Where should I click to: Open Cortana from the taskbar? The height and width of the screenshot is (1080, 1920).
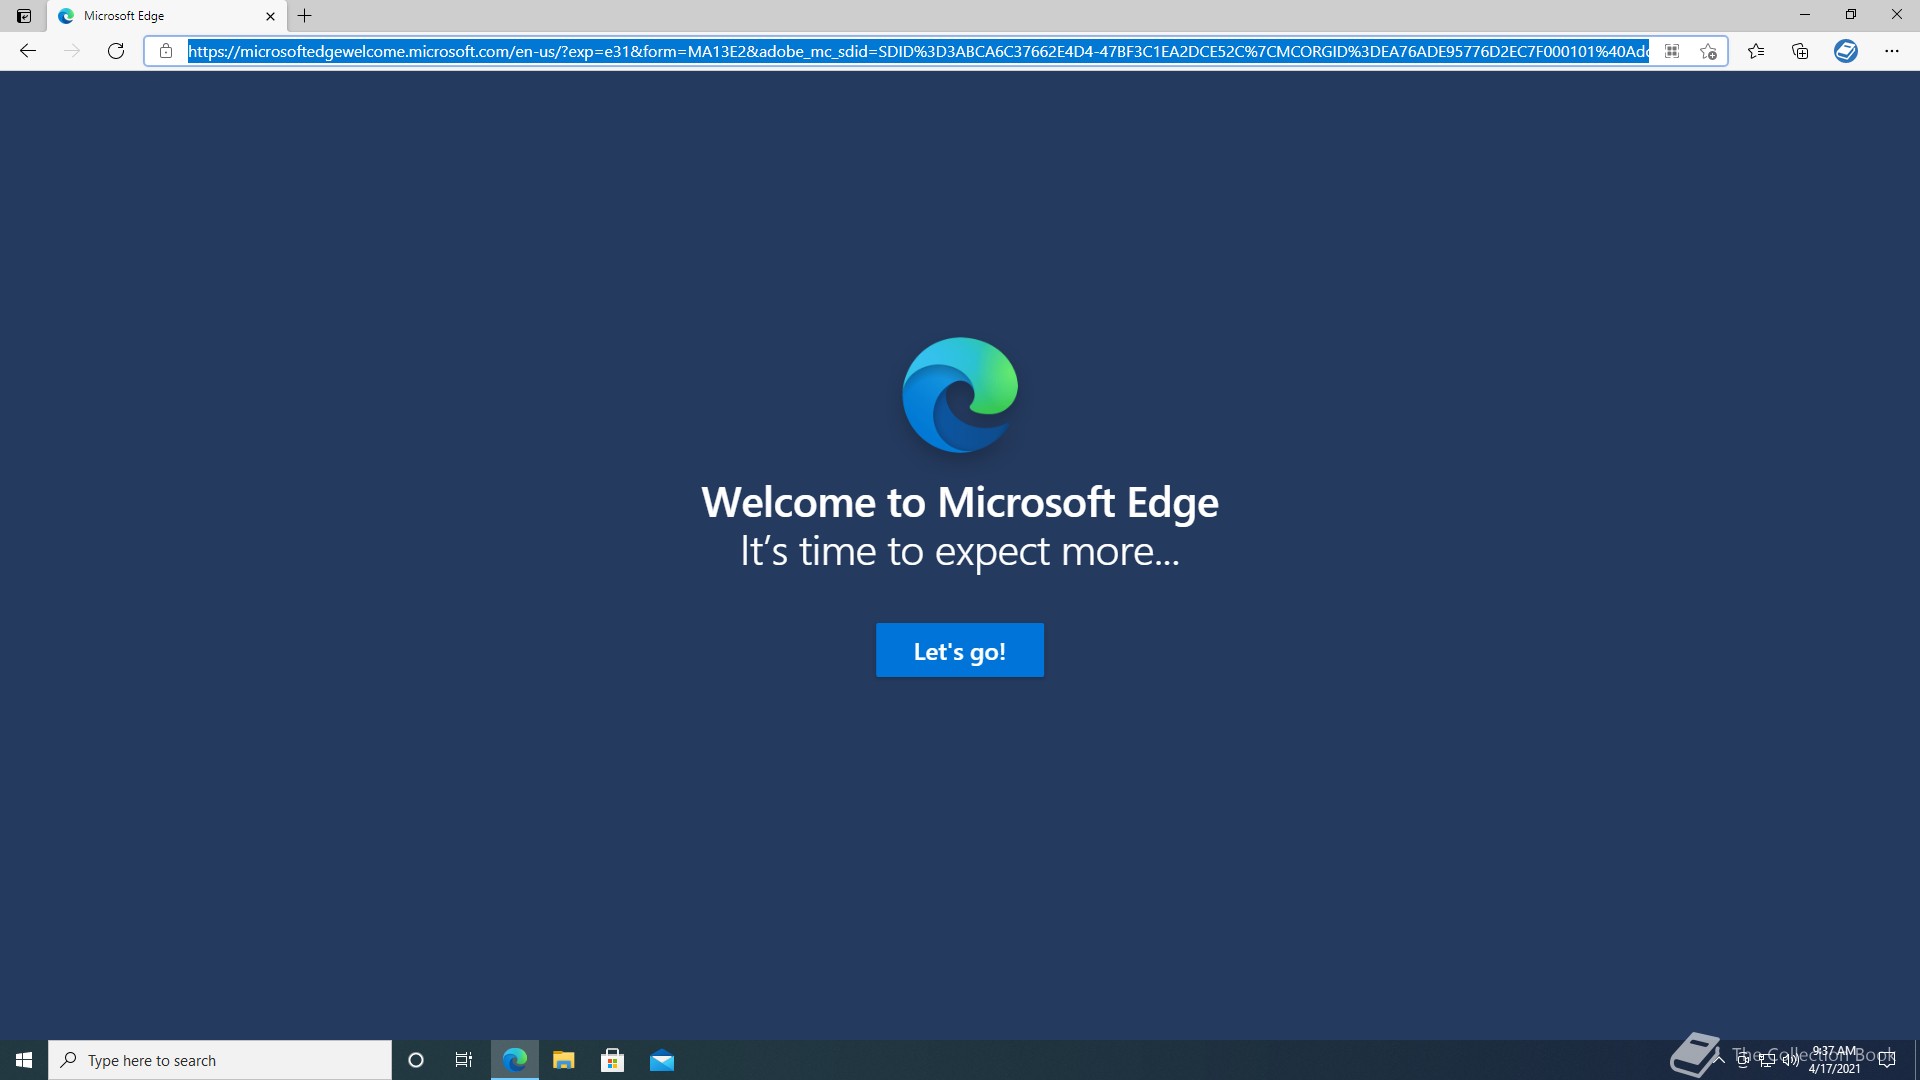[x=416, y=1060]
